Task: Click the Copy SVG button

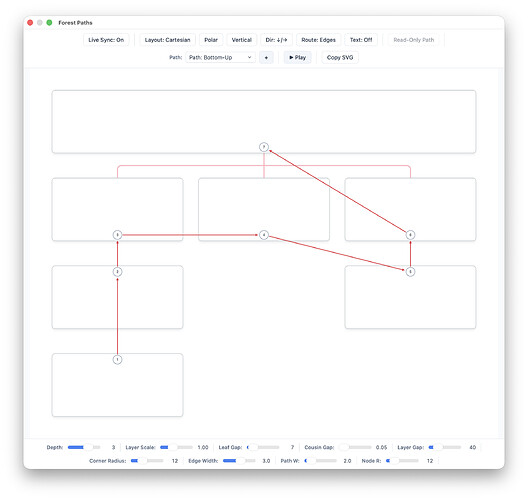Action: tap(340, 58)
